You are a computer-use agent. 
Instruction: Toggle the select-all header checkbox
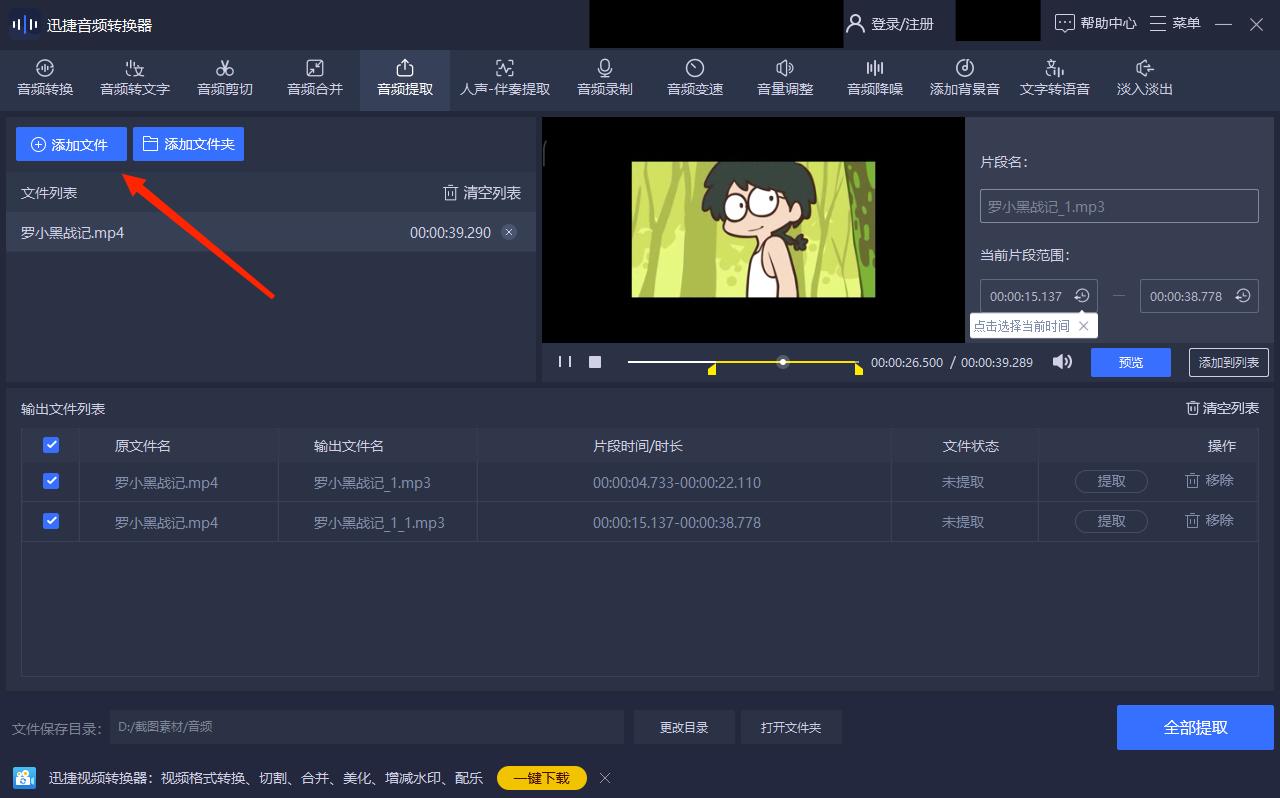pyautogui.click(x=51, y=445)
